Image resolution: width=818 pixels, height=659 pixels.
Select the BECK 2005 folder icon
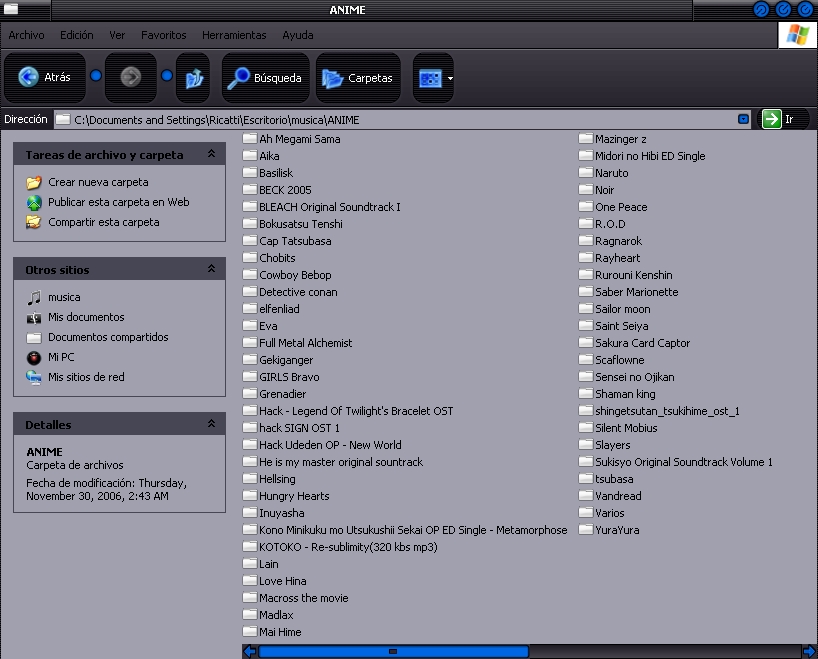(250, 189)
